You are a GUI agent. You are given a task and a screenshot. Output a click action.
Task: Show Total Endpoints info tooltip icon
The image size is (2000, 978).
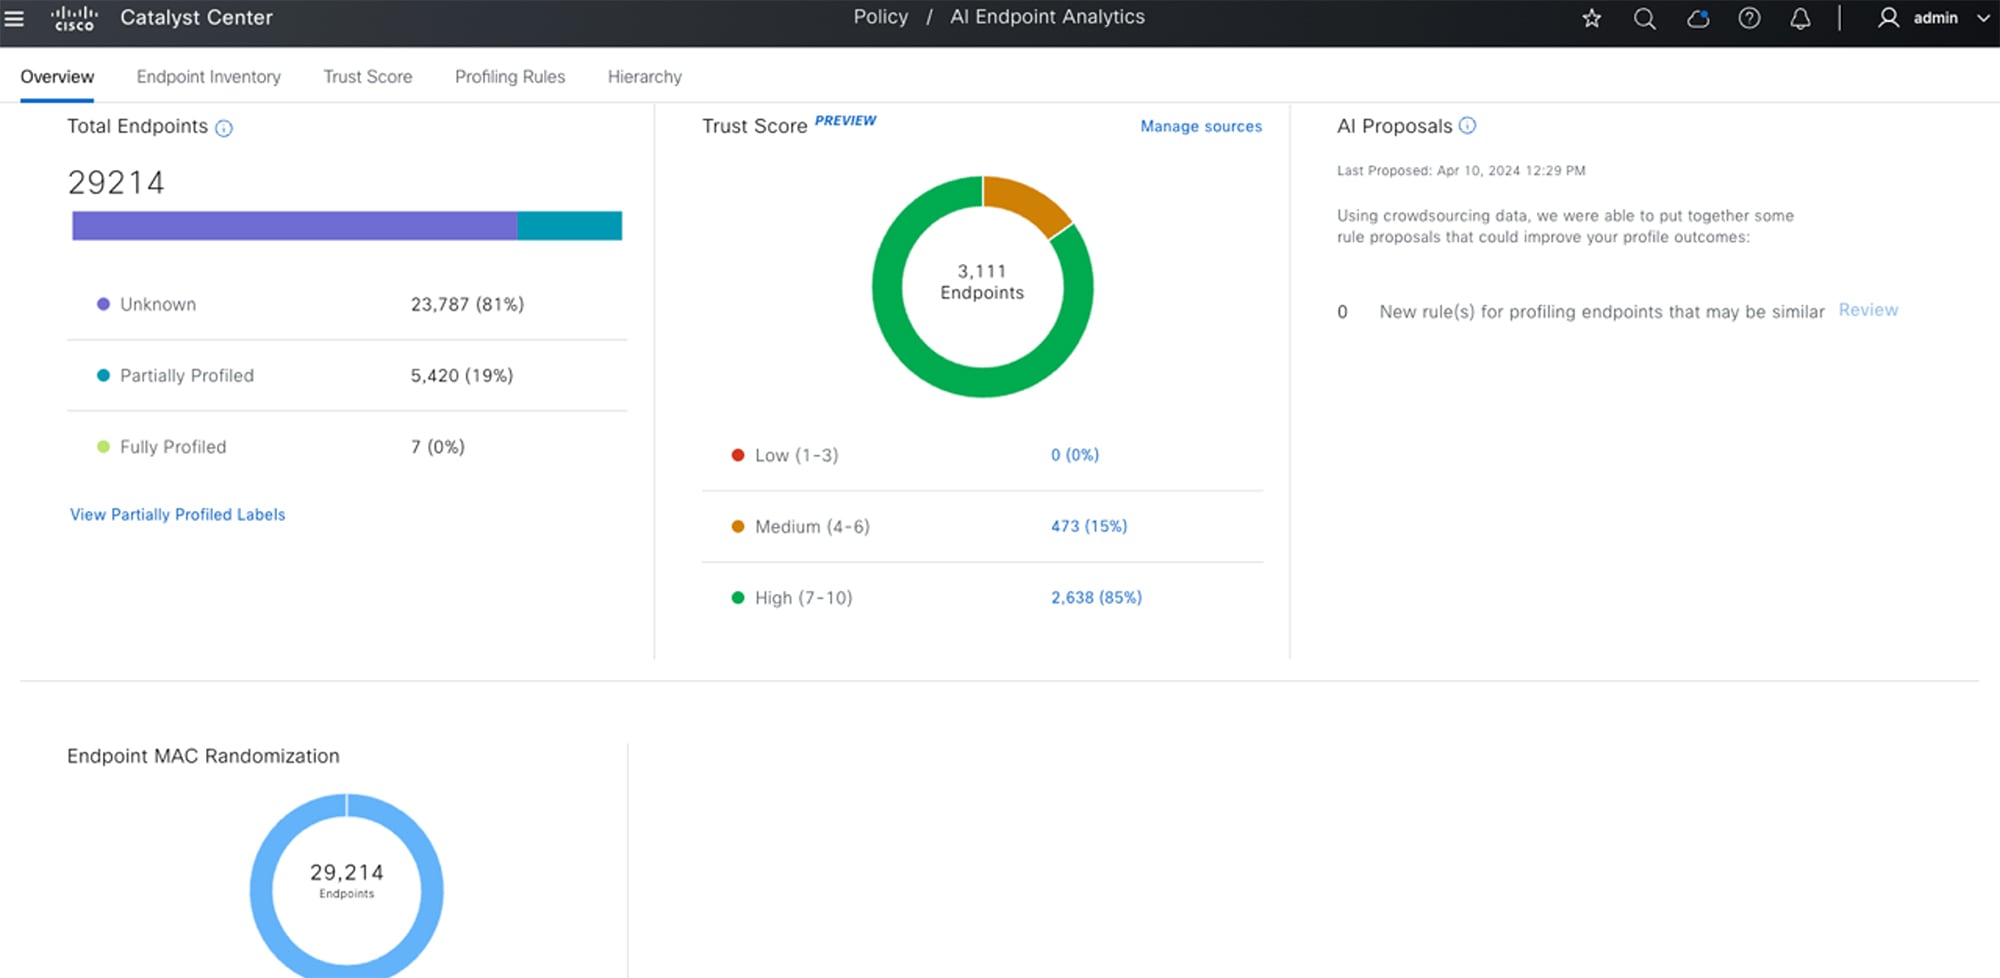[x=224, y=128]
